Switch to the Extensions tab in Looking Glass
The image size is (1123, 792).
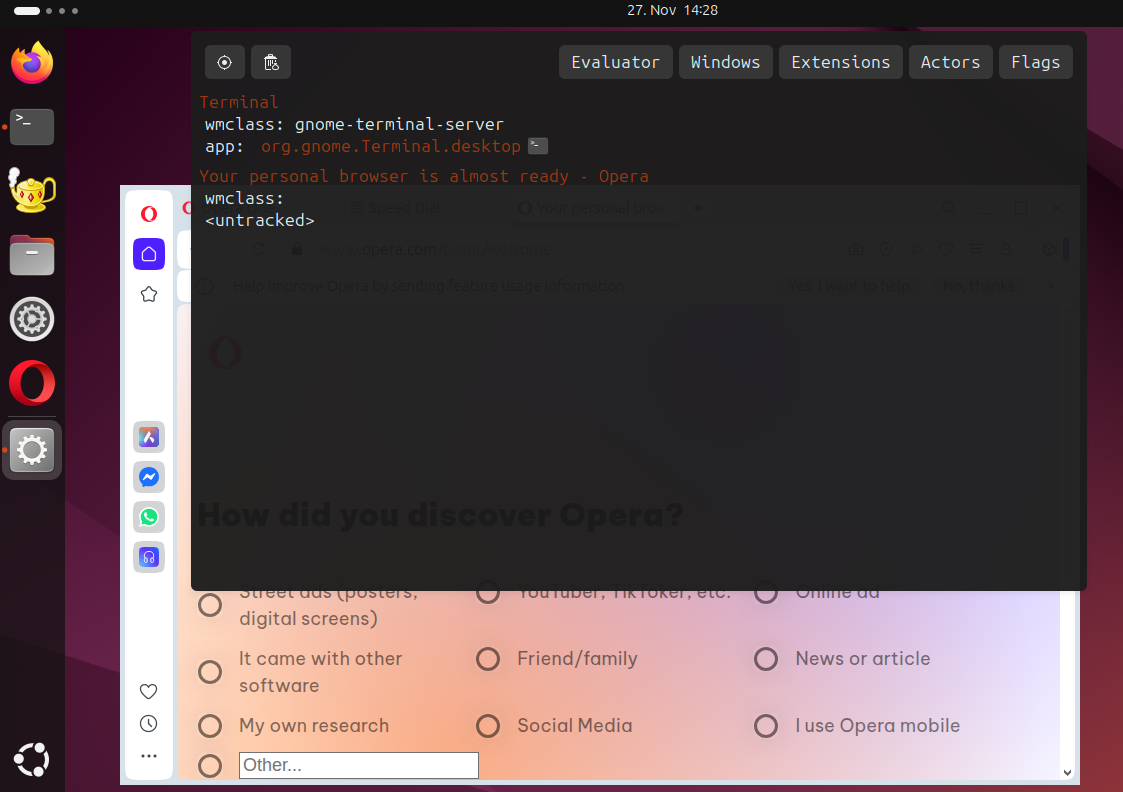pos(840,62)
